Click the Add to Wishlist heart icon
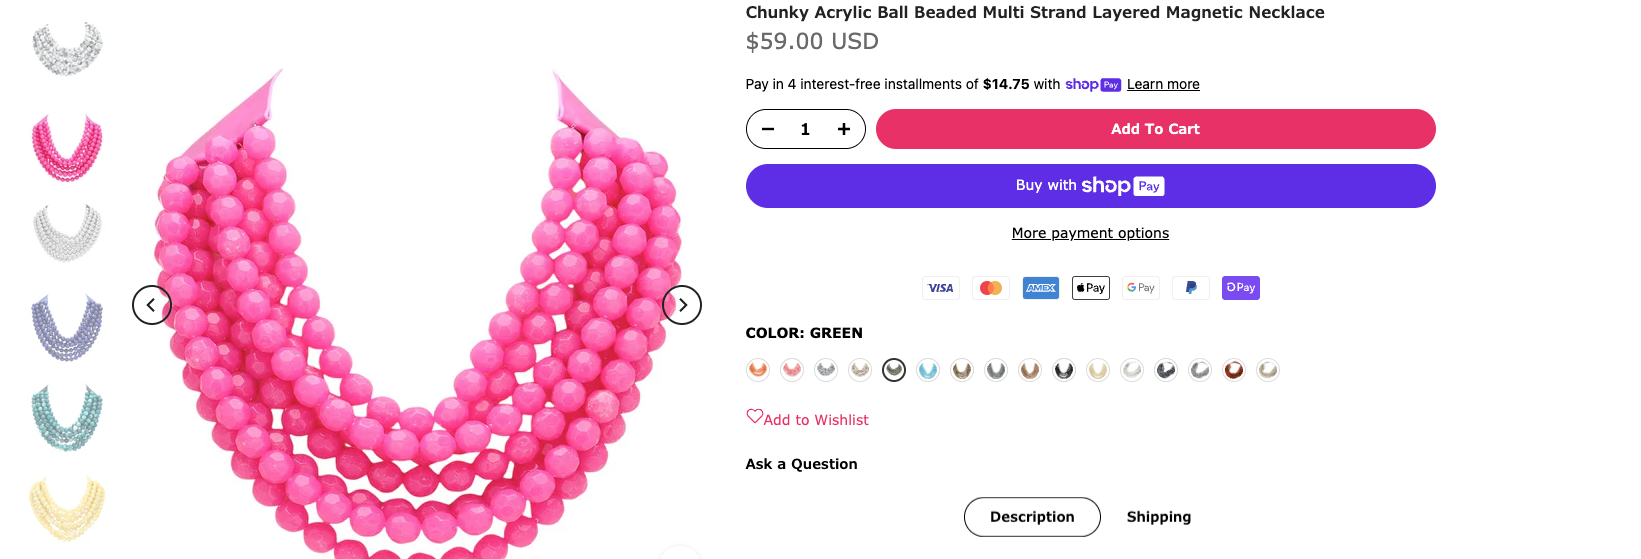The image size is (1641, 559). [755, 417]
